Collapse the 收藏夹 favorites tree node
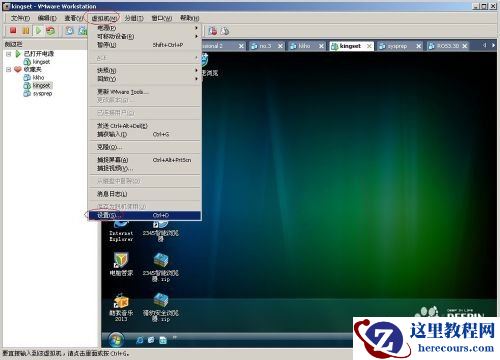The width and height of the screenshot is (500, 360). [9, 69]
